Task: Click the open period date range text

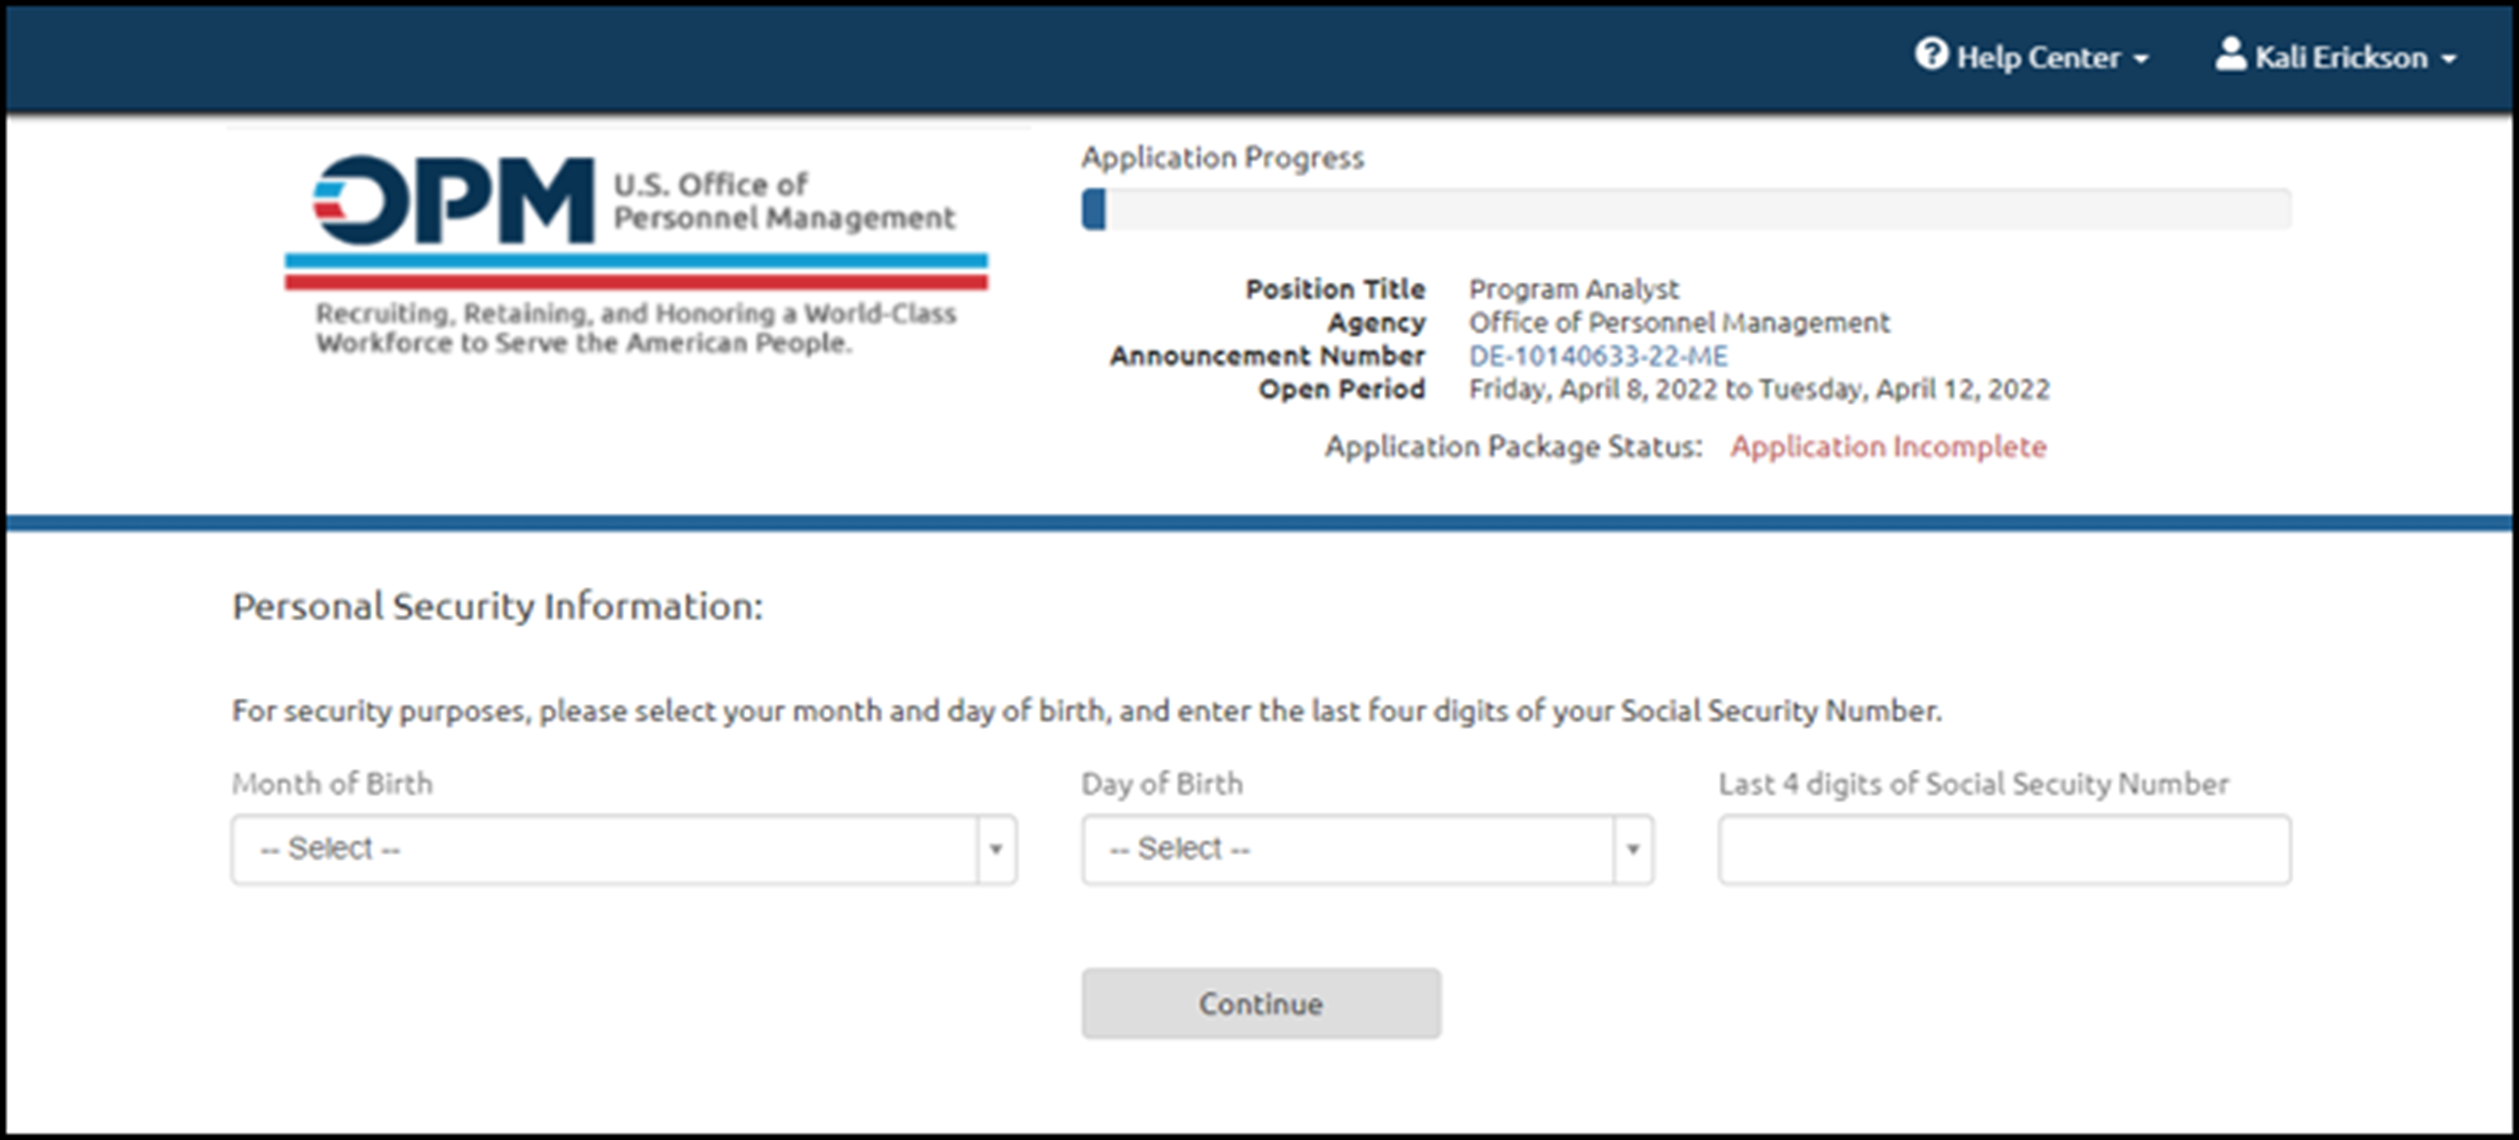Action: click(1759, 389)
